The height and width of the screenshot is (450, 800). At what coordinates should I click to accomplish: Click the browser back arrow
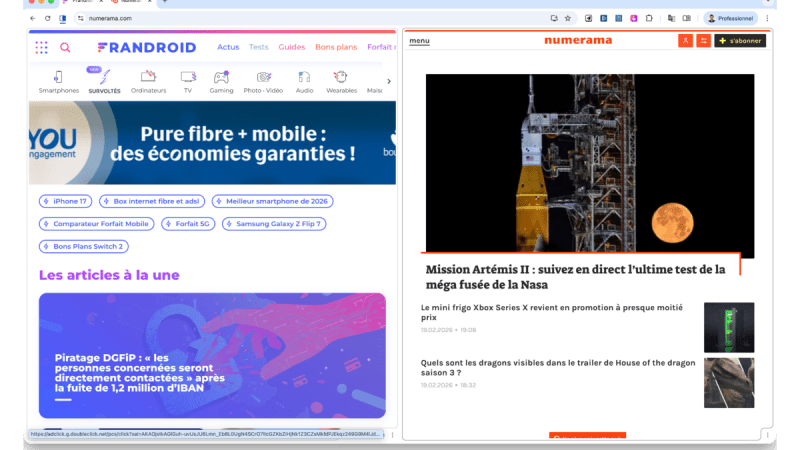(x=33, y=18)
